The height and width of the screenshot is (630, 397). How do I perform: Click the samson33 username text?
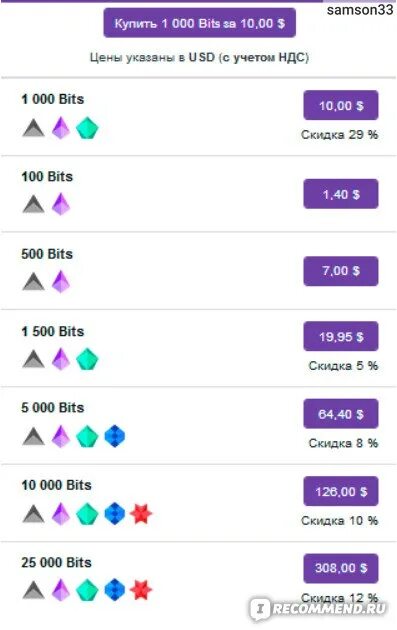pos(360,10)
